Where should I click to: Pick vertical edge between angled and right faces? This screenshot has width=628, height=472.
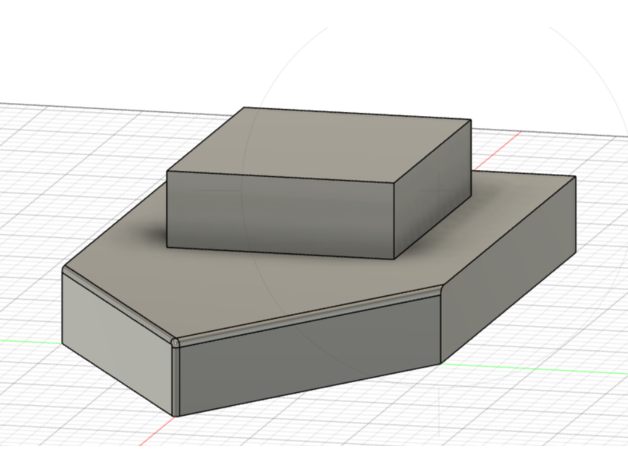click(442, 325)
